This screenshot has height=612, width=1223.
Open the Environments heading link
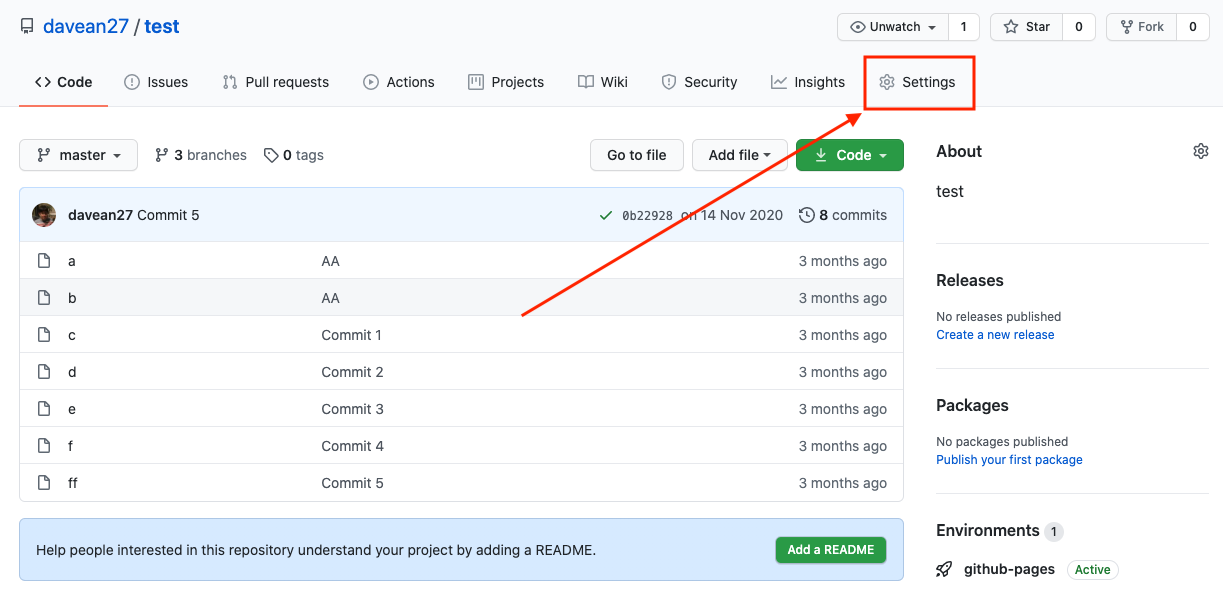coord(1000,530)
